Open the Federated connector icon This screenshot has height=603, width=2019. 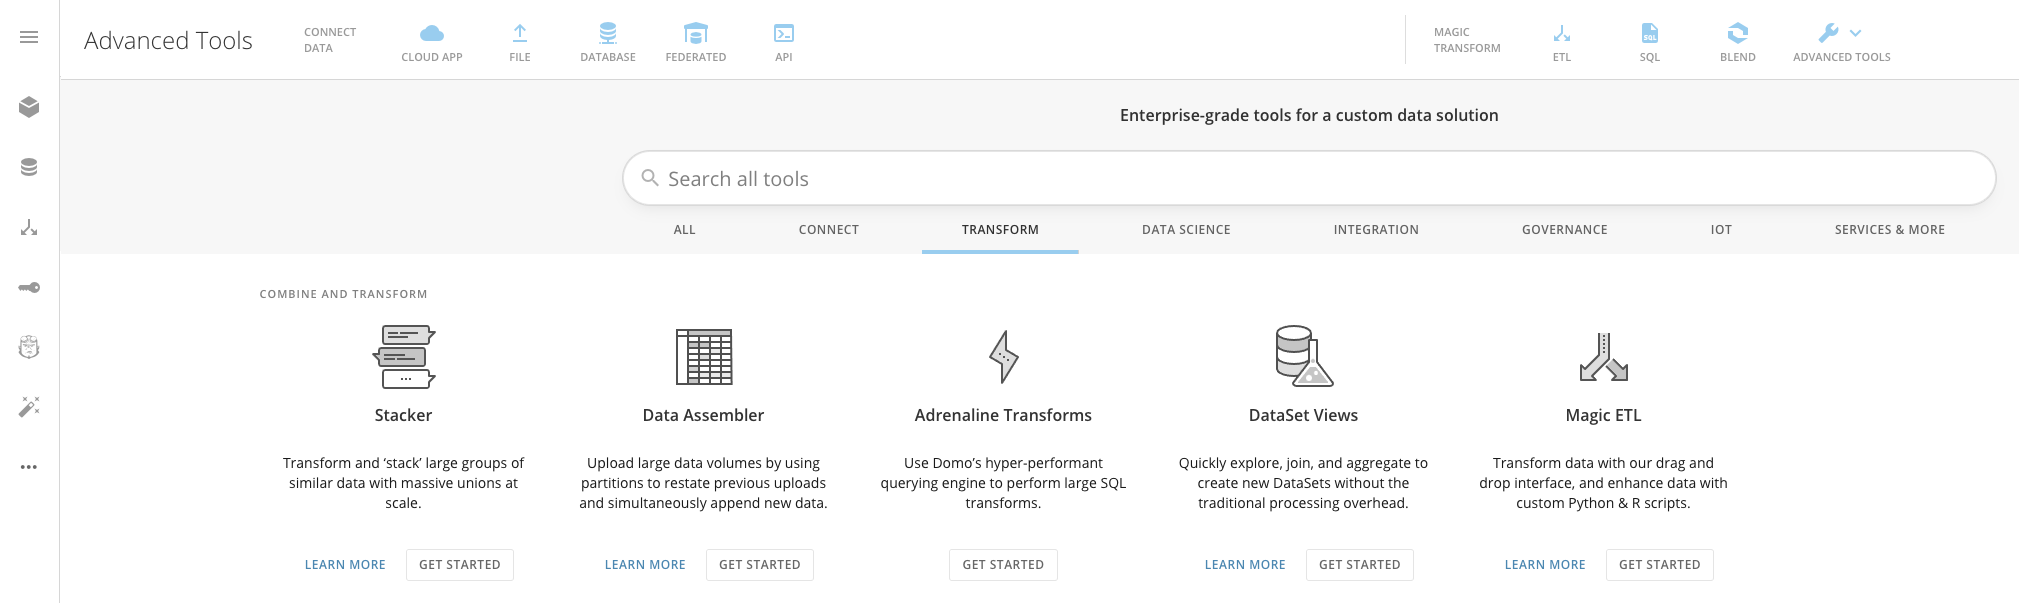tap(696, 34)
